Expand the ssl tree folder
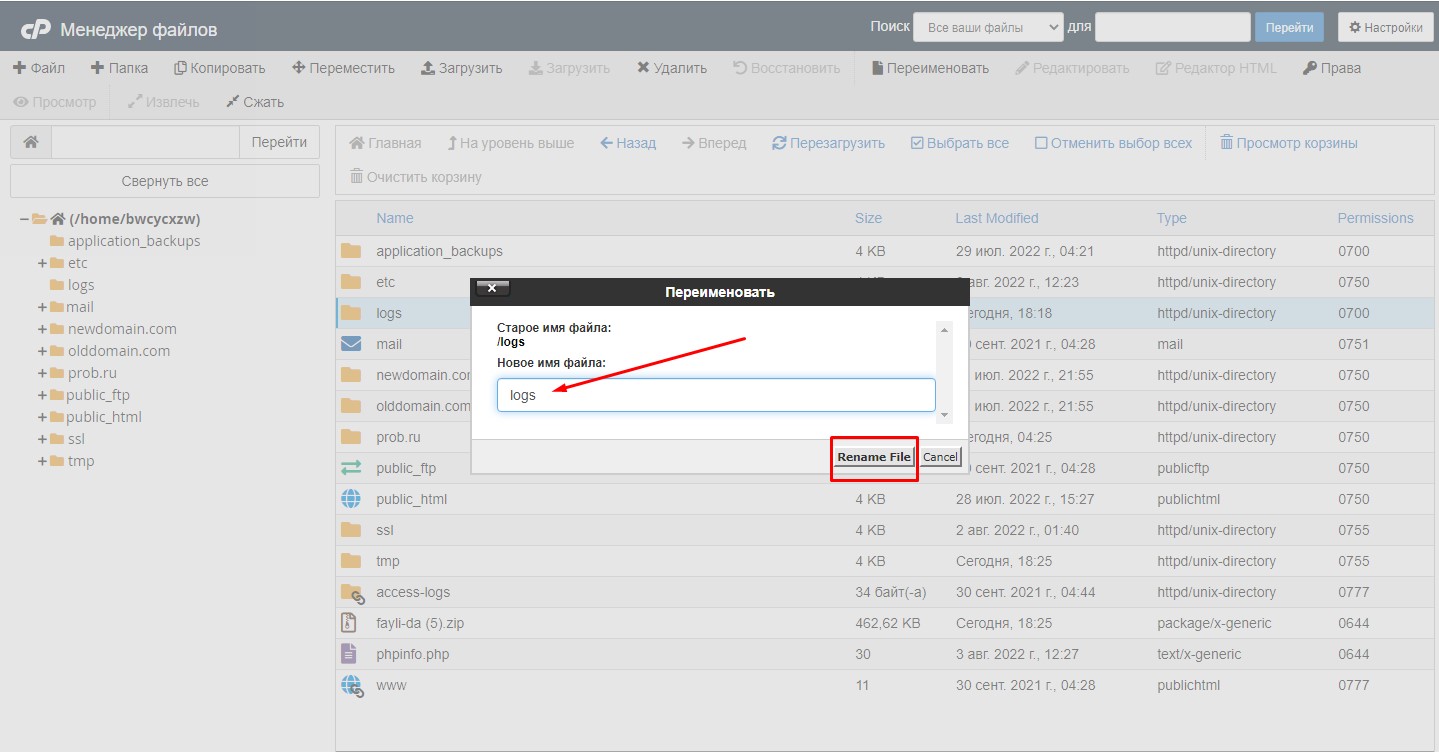Screen dimensions: 1439x752 [x=43, y=439]
